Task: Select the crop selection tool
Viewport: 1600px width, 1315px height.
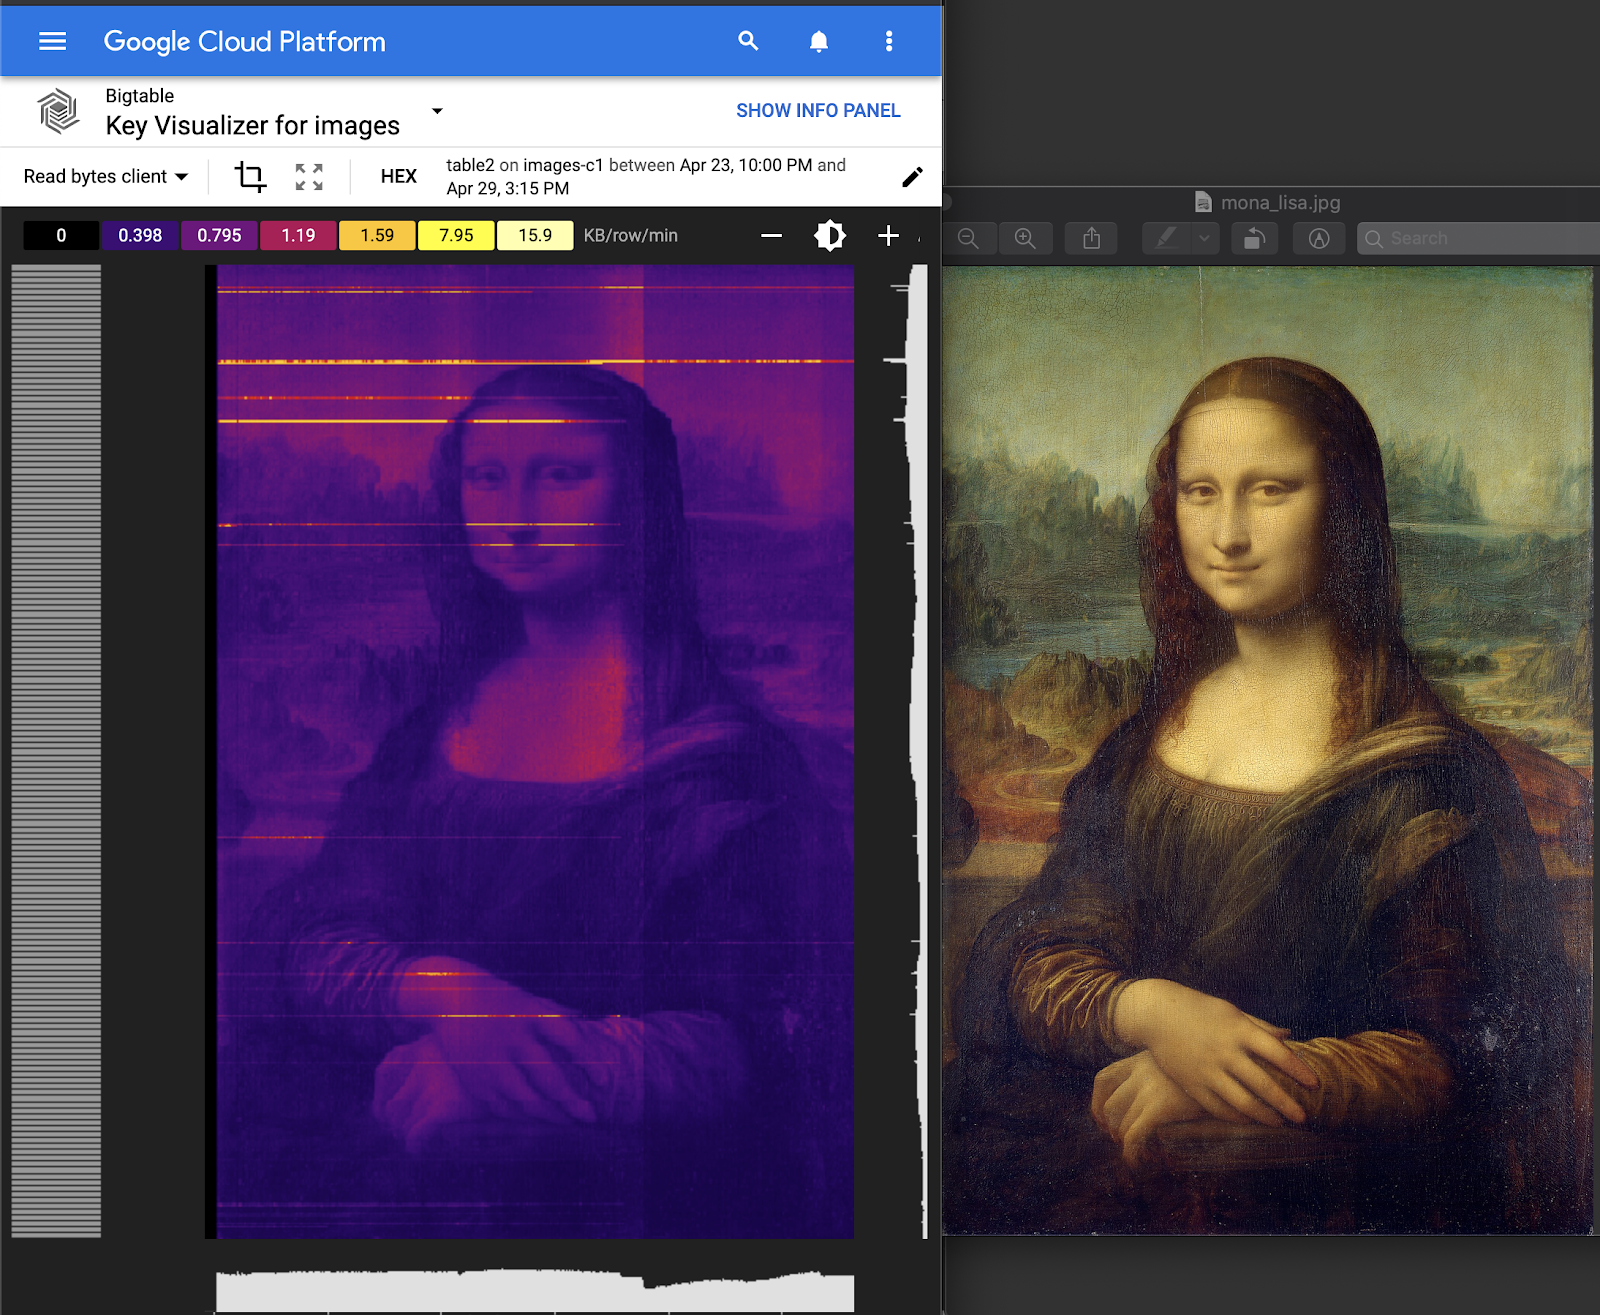Action: tap(250, 177)
